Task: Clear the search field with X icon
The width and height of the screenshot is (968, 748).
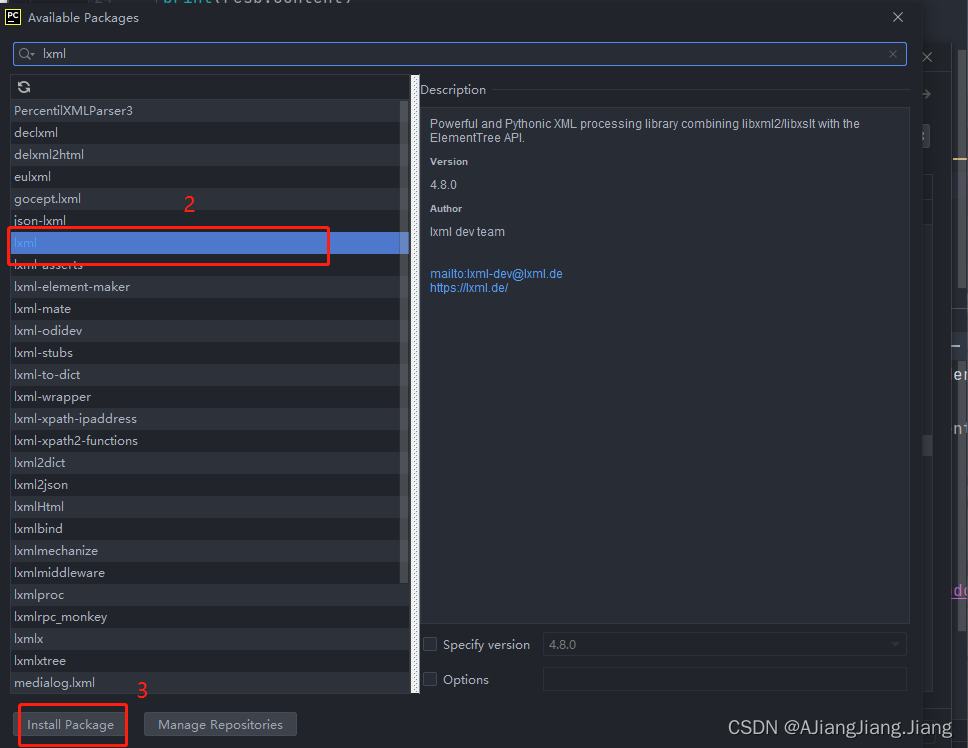Action: [893, 54]
